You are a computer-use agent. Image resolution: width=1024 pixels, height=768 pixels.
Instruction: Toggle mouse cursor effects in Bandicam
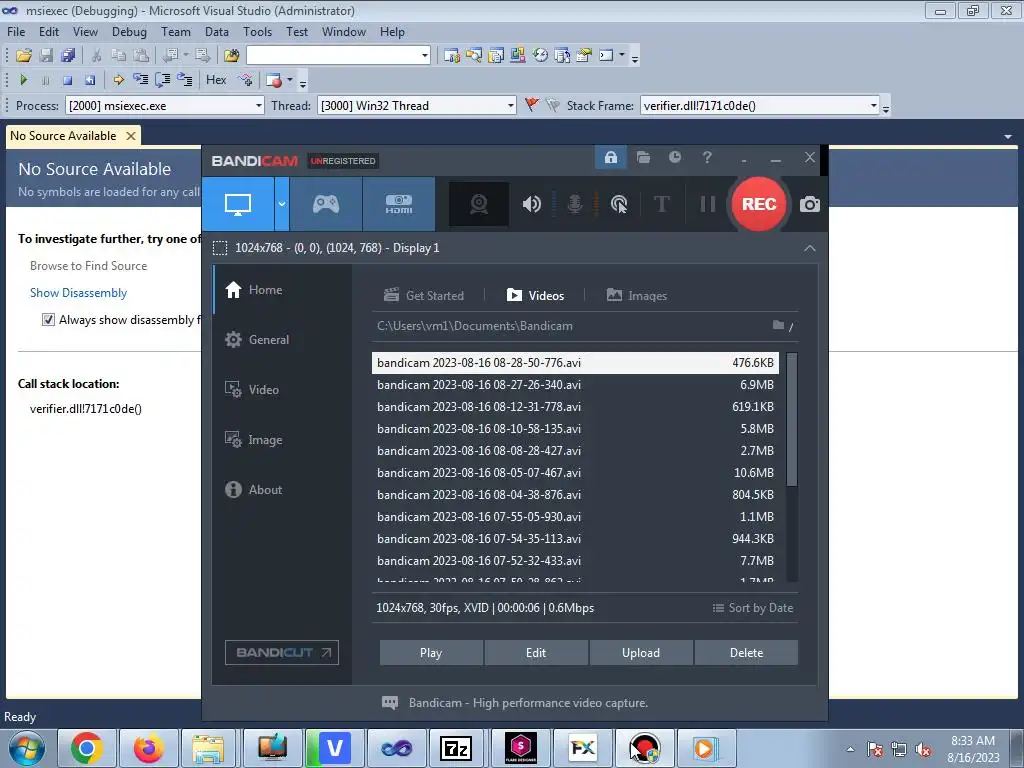click(618, 204)
